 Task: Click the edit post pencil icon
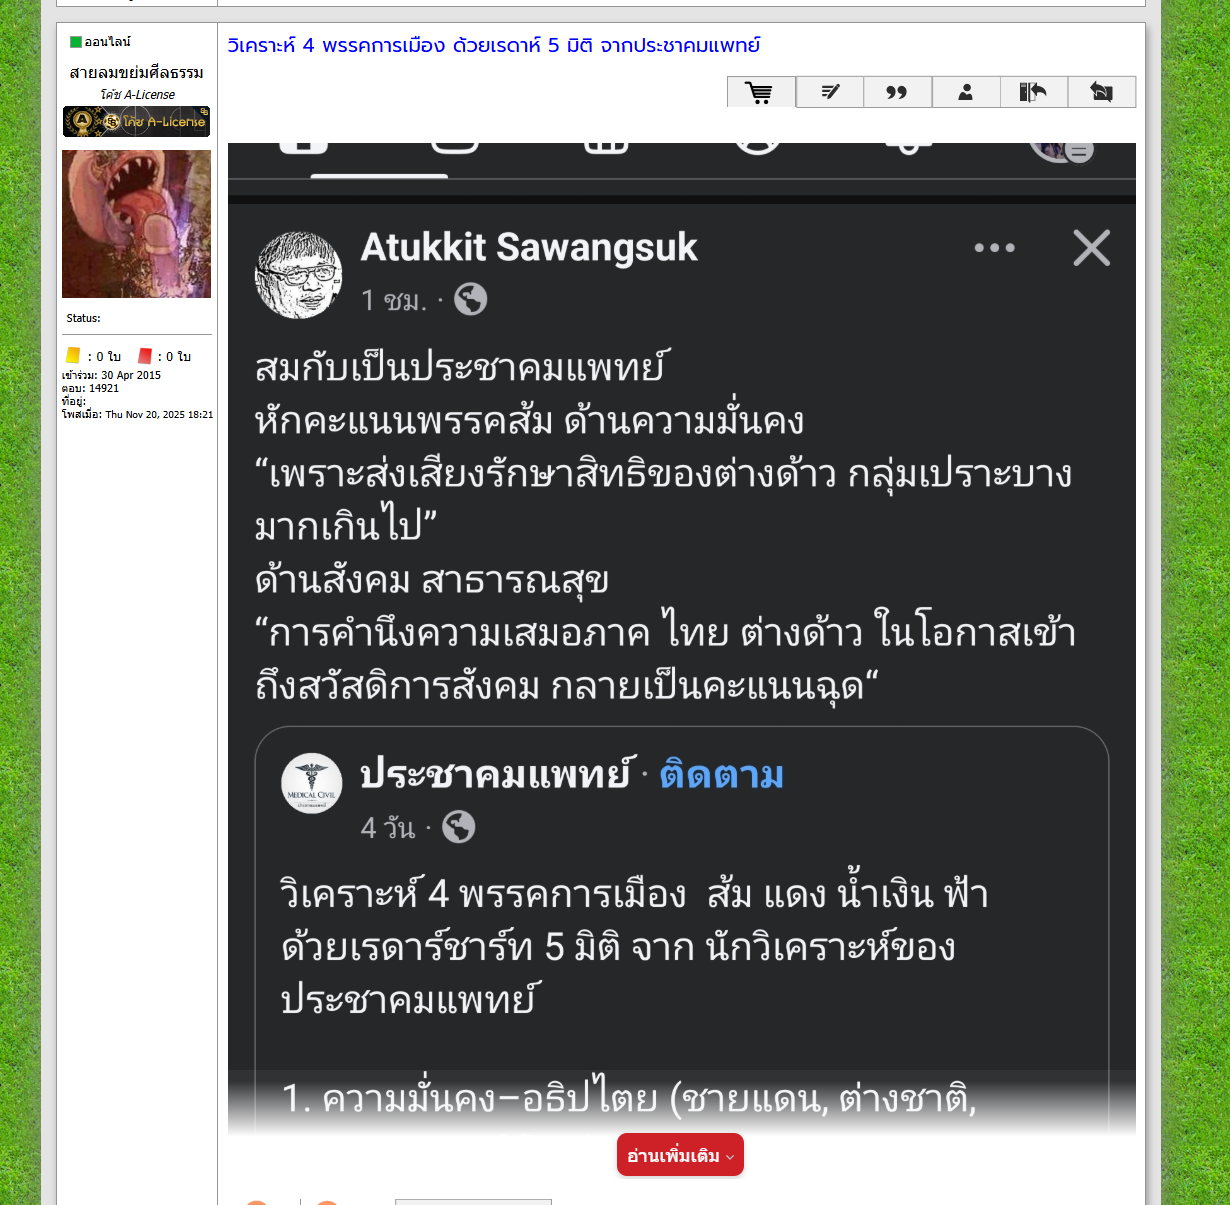(x=830, y=92)
